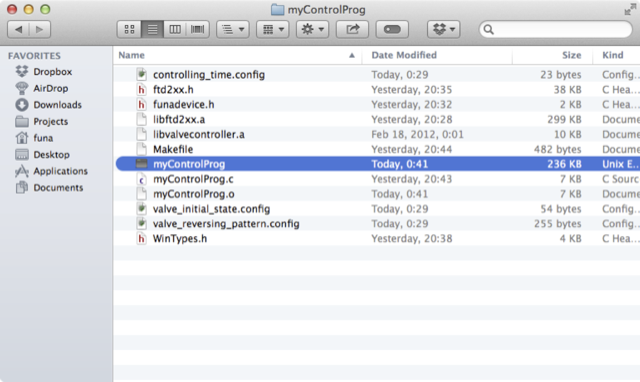This screenshot has height=382, width=640.
Task: Open the Dropbox toolbar dropdown
Action: (444, 29)
